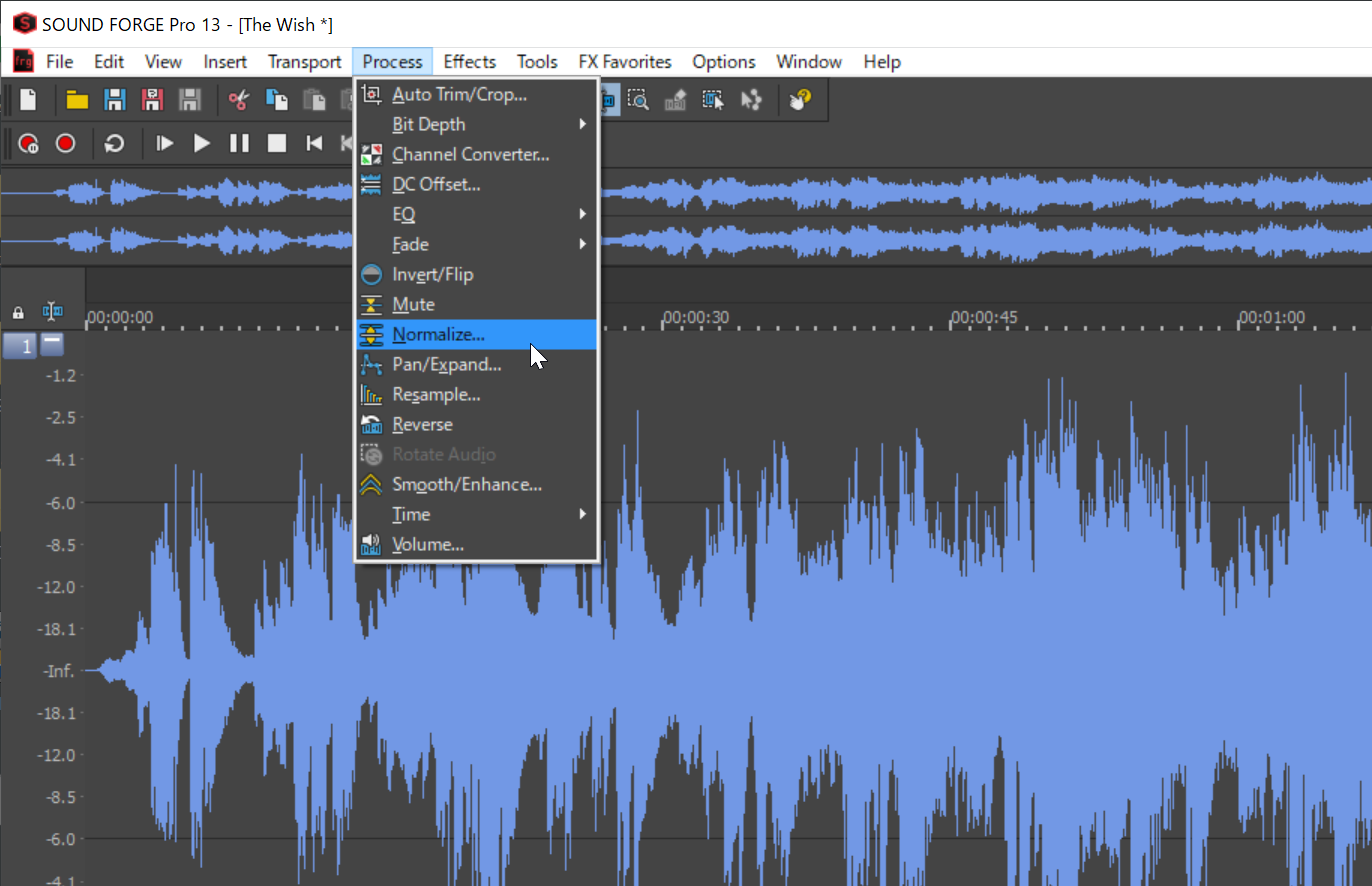This screenshot has height=886, width=1372.
Task: Click the Envelope tool icon
Action: (x=750, y=100)
